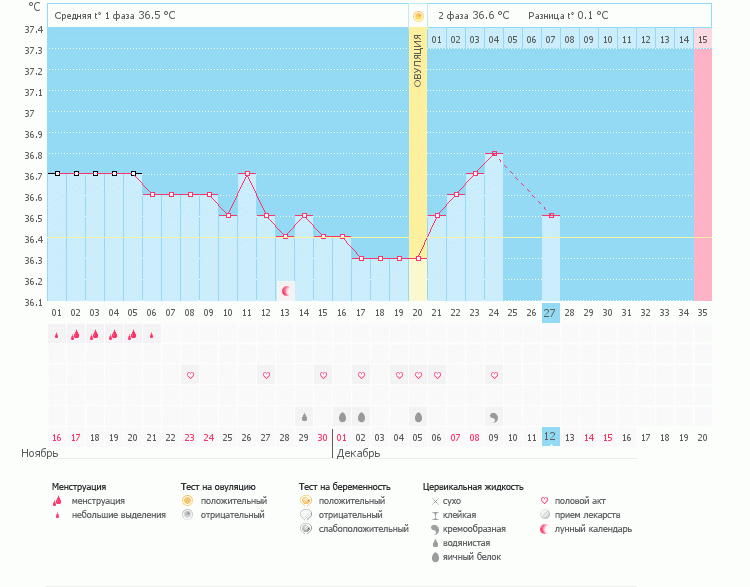Select highlighted cycle day 27 on the axis
This screenshot has width=750, height=587.
click(x=551, y=313)
